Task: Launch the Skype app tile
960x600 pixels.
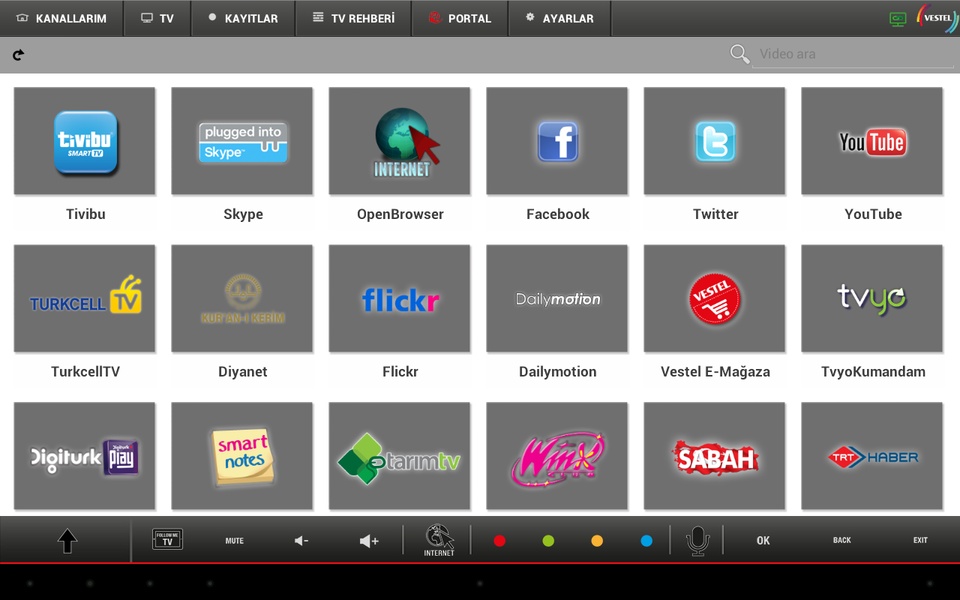Action: (242, 141)
